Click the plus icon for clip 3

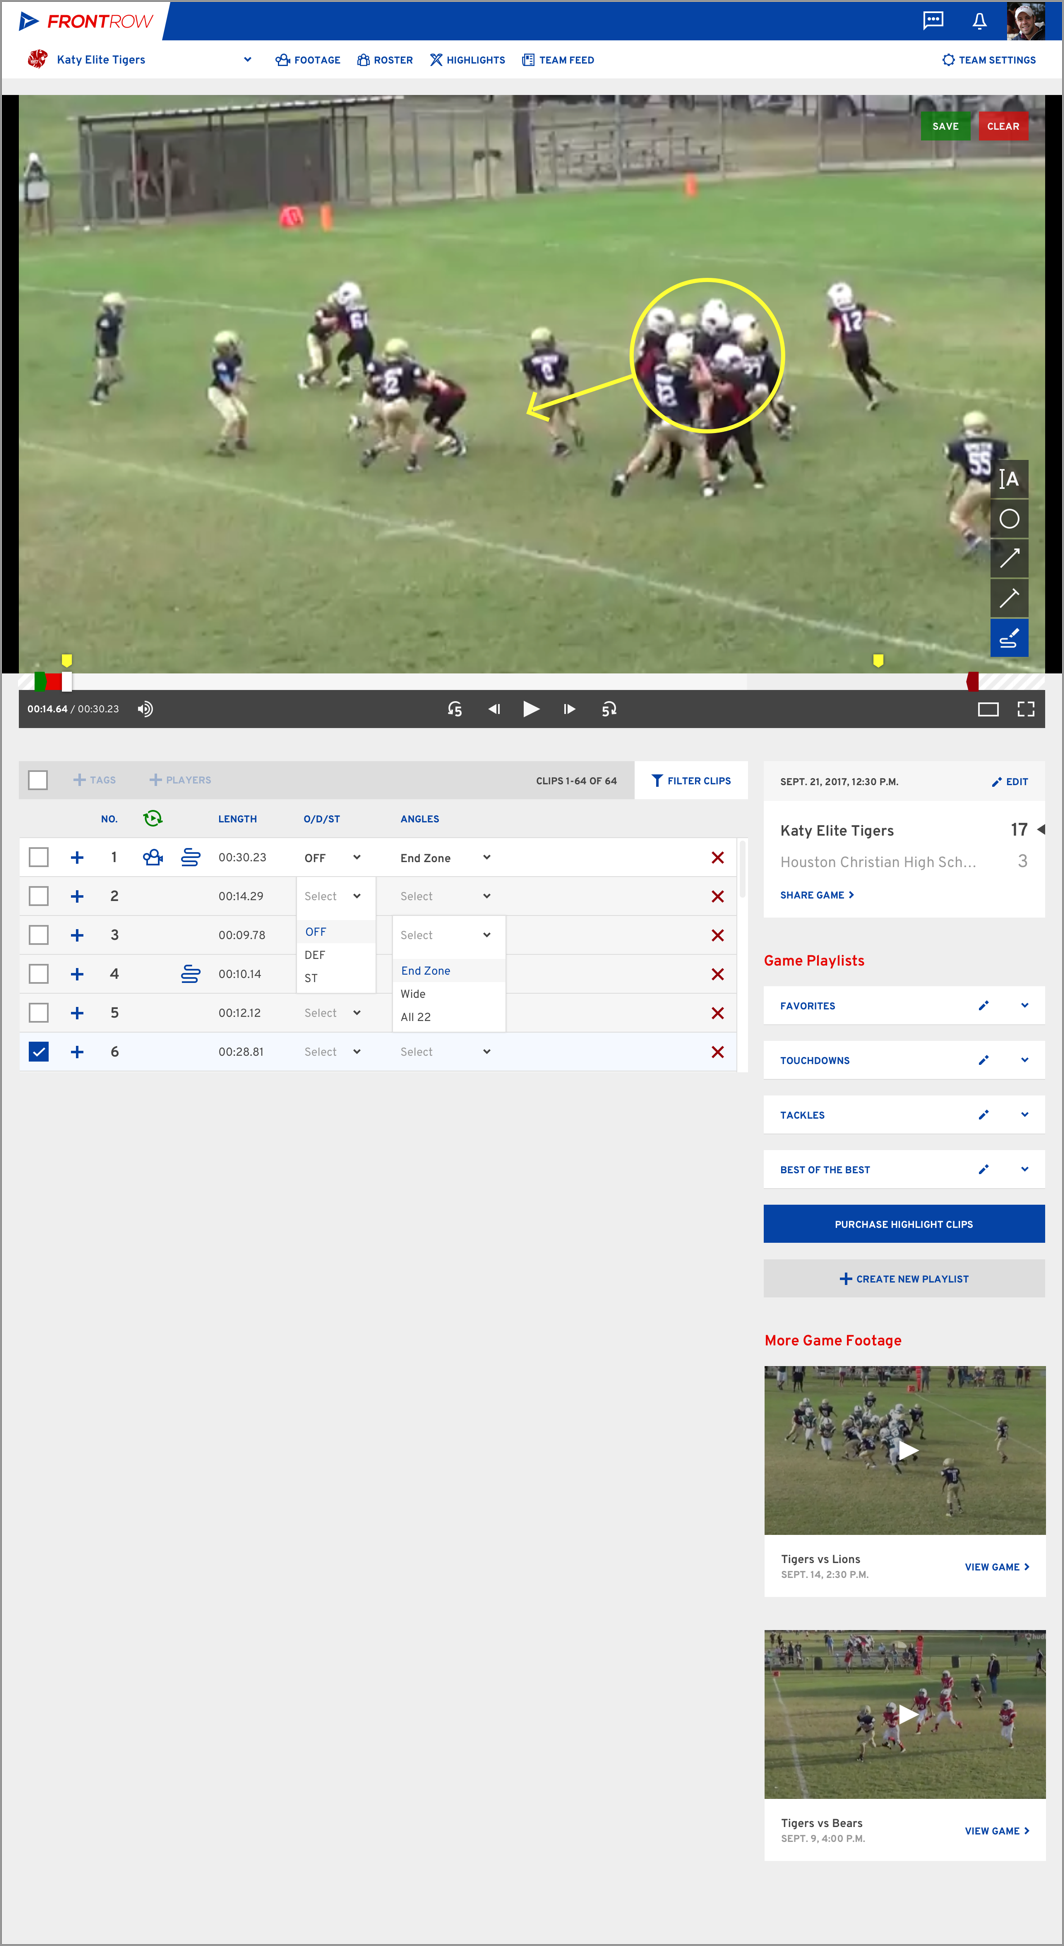tap(77, 935)
